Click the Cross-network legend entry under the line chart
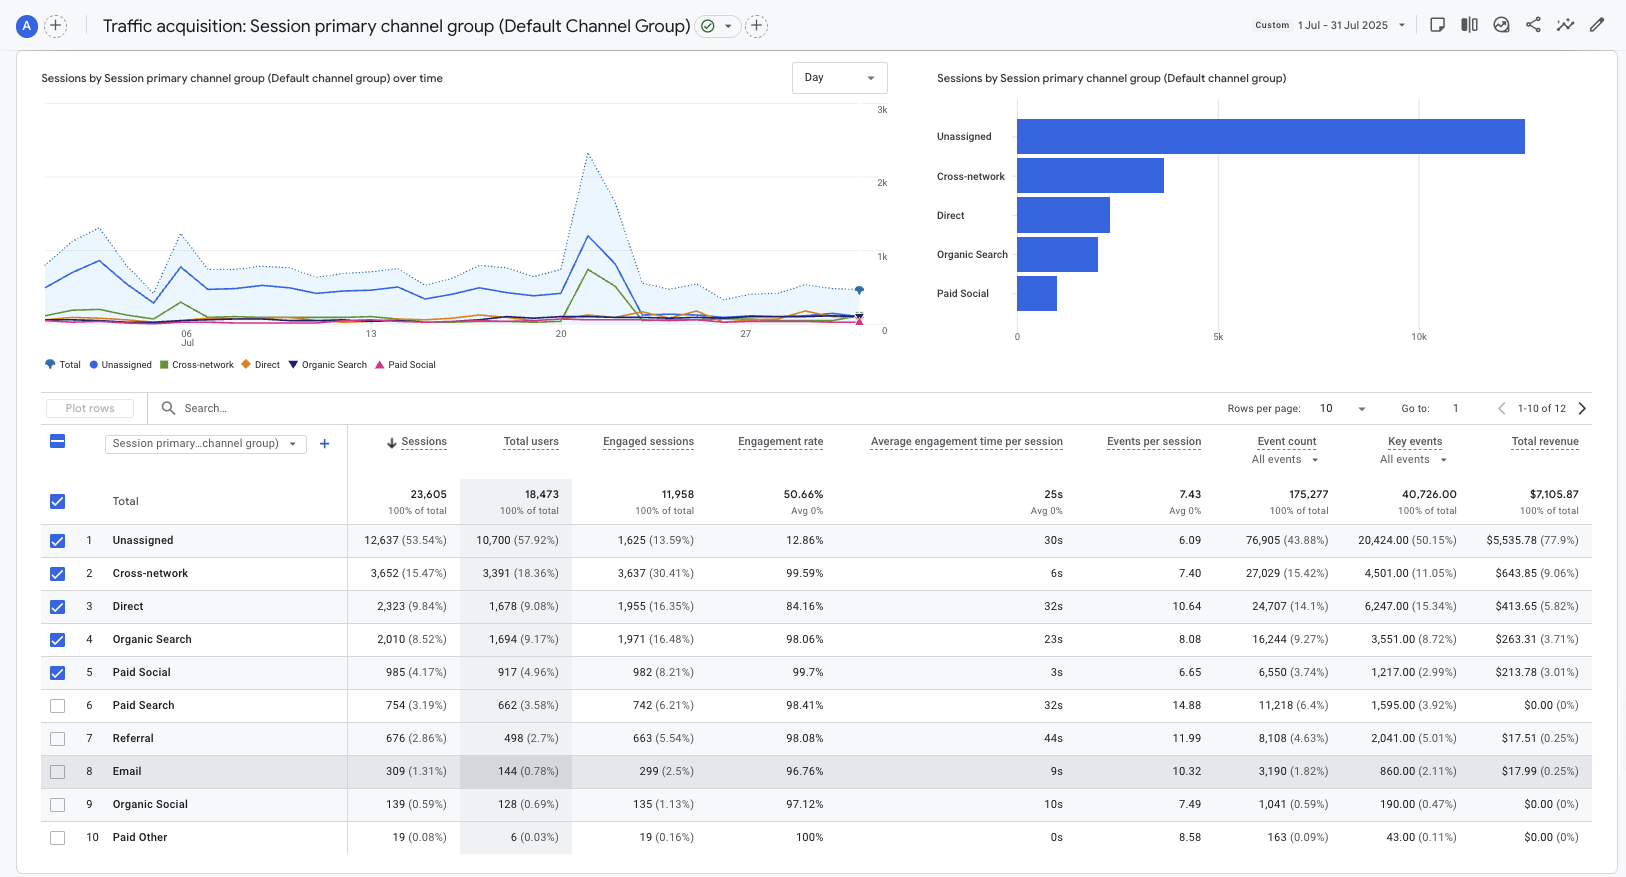 pyautogui.click(x=197, y=365)
